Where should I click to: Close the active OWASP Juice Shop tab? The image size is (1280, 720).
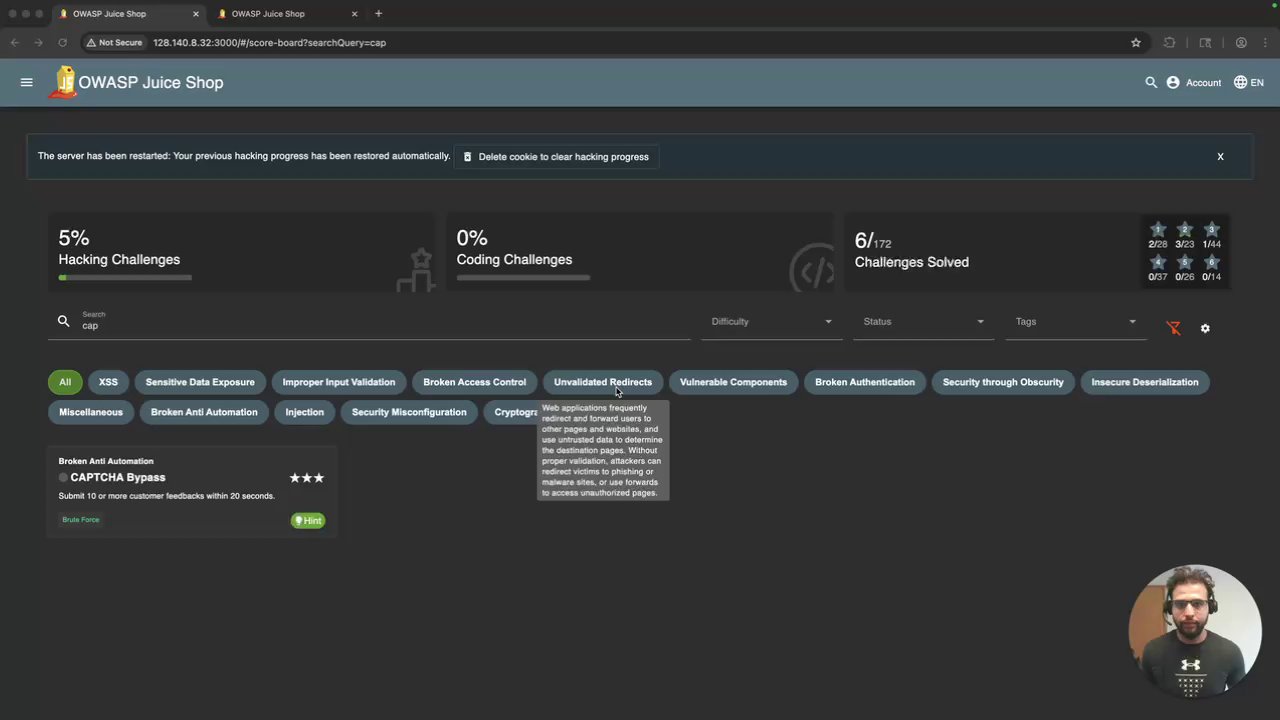[196, 14]
